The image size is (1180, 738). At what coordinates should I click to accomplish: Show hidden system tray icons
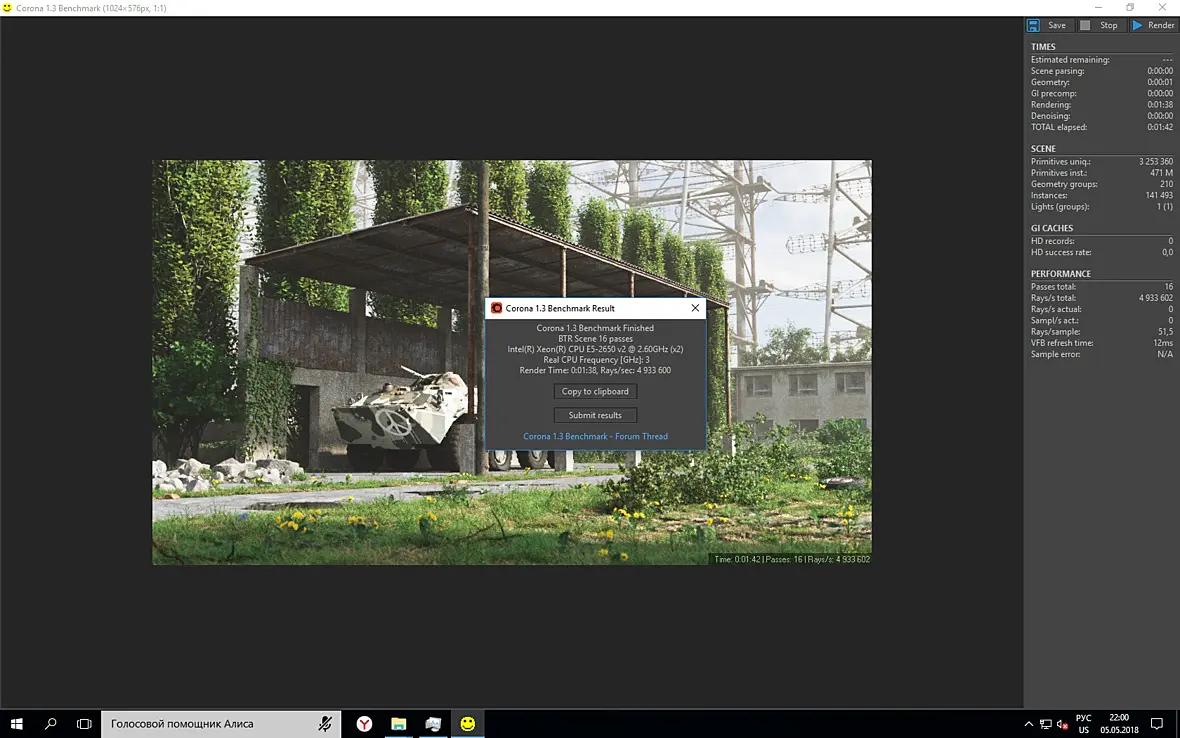tap(1029, 724)
